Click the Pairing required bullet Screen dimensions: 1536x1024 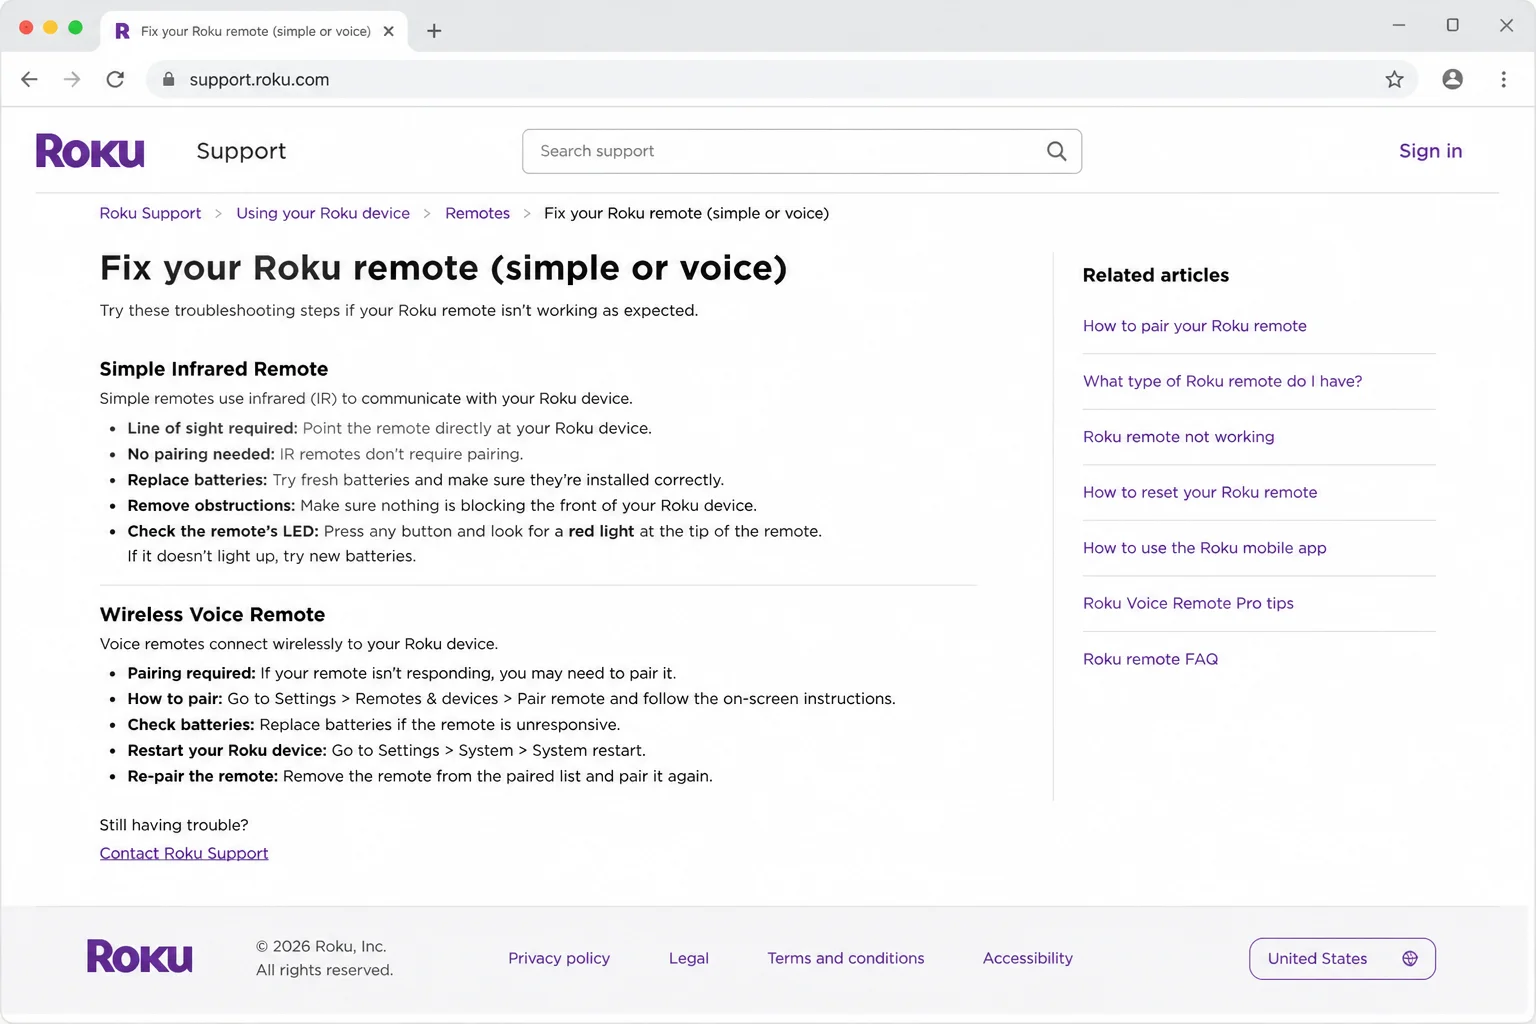click(x=401, y=673)
